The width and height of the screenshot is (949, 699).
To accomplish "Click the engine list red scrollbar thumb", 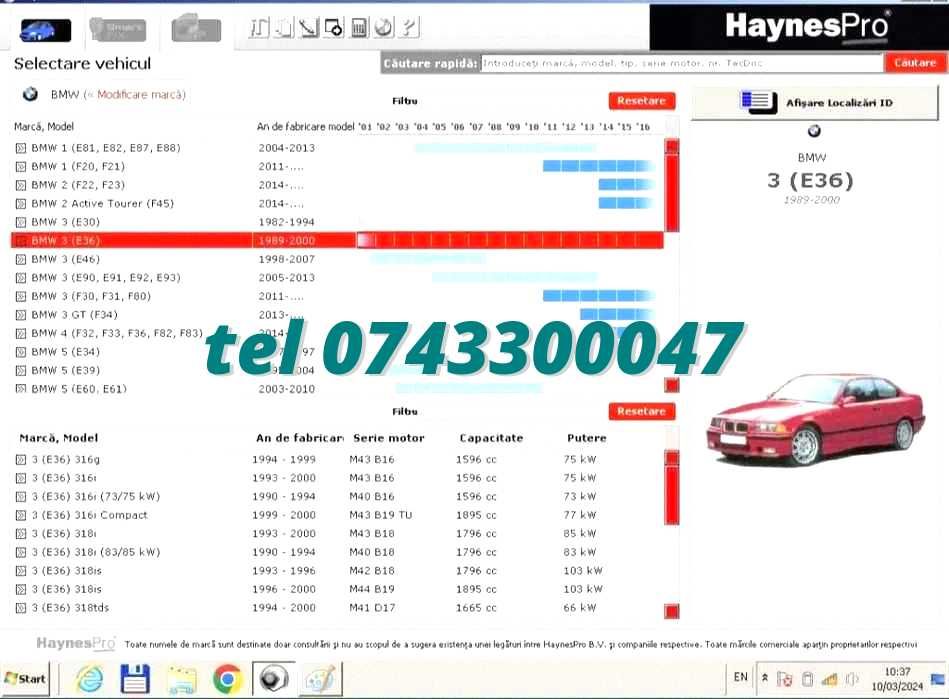I will [672, 494].
